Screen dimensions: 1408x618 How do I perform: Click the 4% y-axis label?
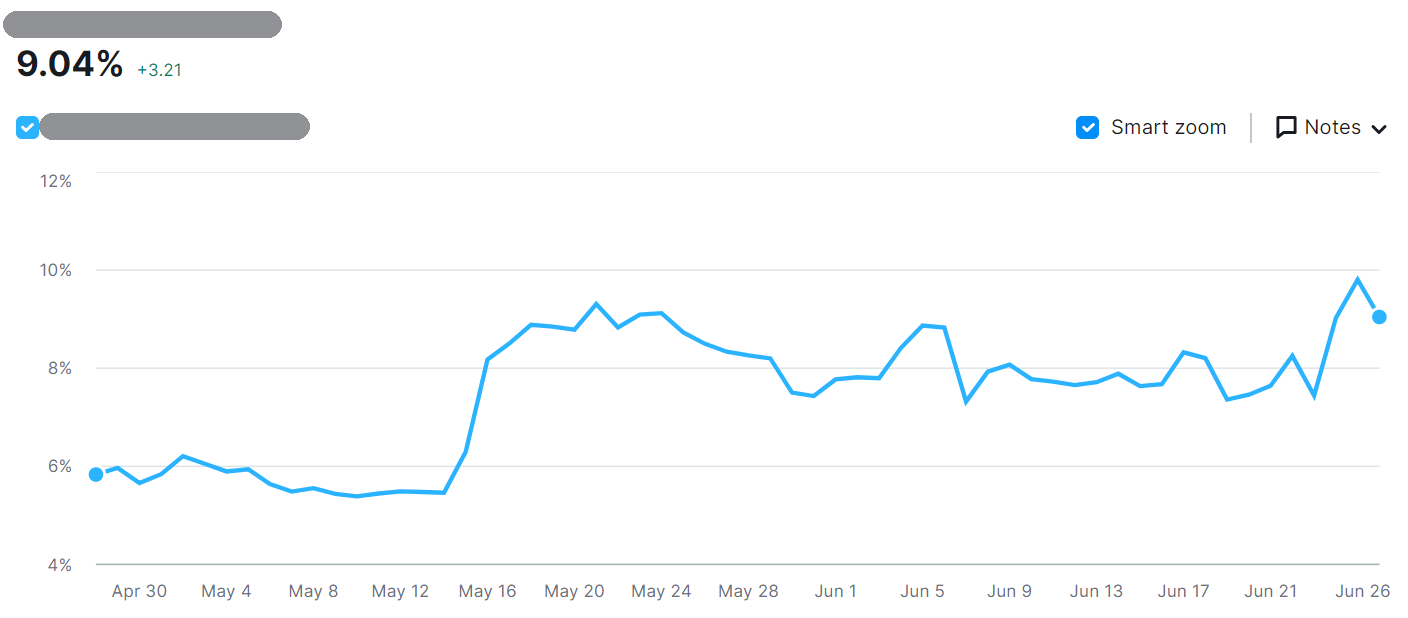[59, 565]
